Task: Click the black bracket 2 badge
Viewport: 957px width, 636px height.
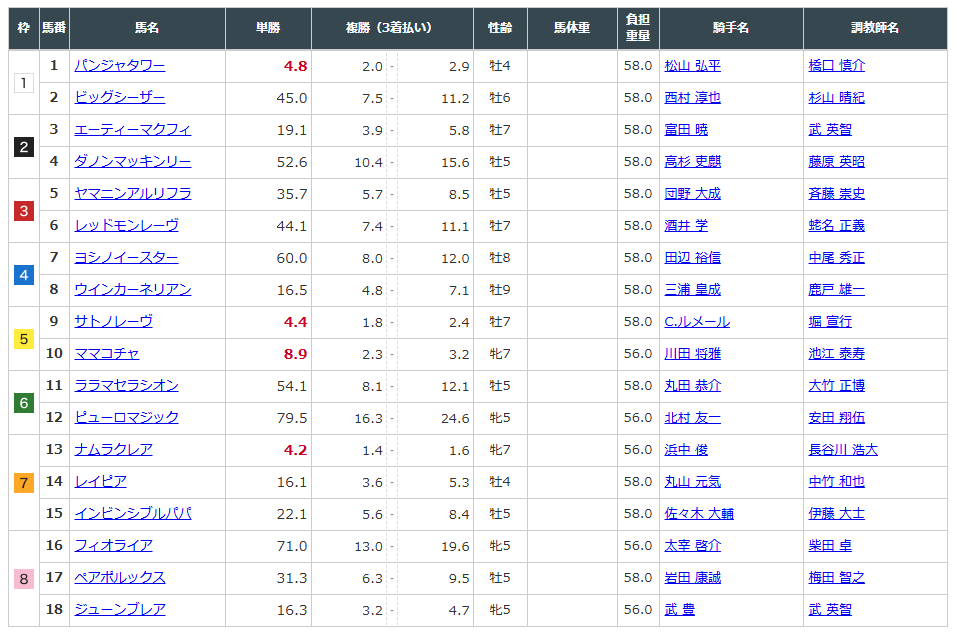Action: pos(24,146)
